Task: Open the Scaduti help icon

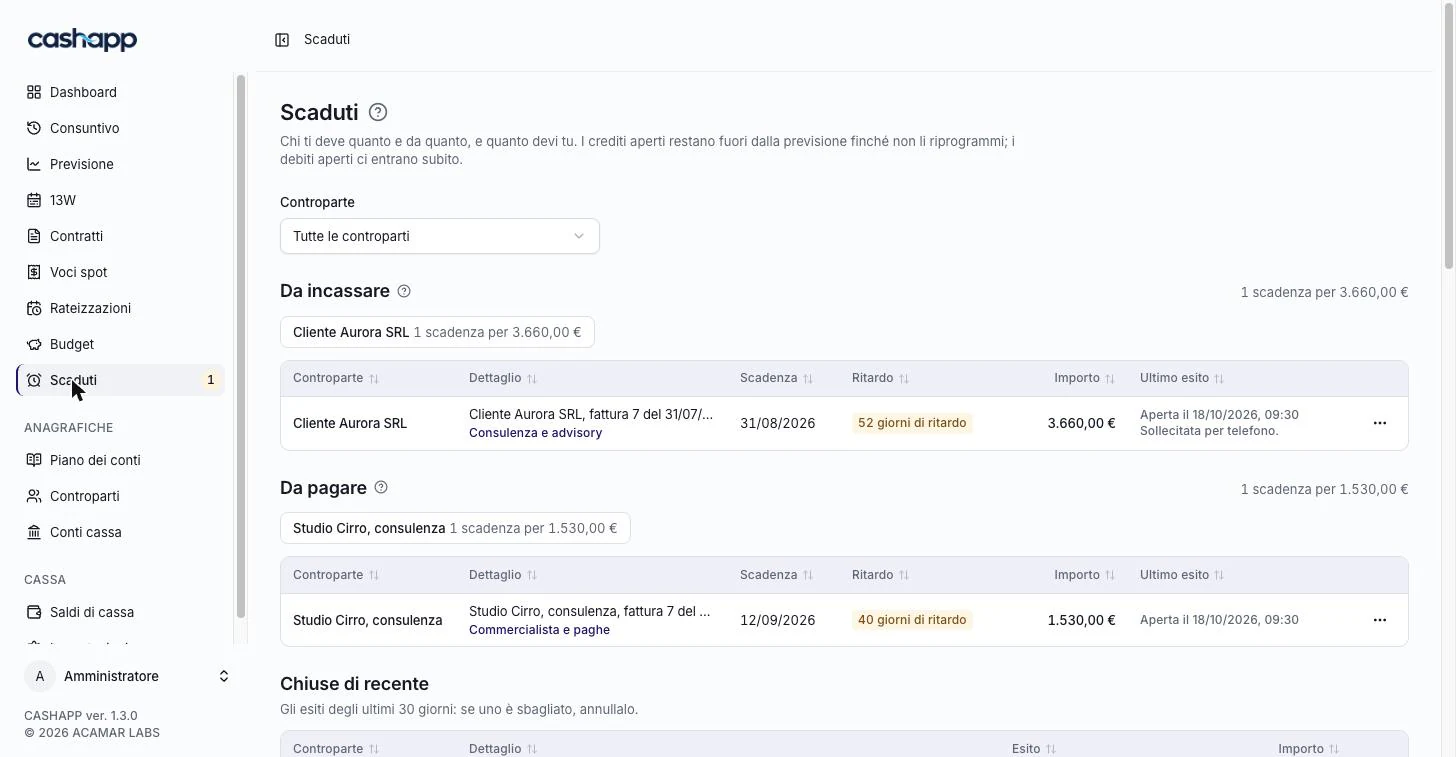Action: pos(377,112)
